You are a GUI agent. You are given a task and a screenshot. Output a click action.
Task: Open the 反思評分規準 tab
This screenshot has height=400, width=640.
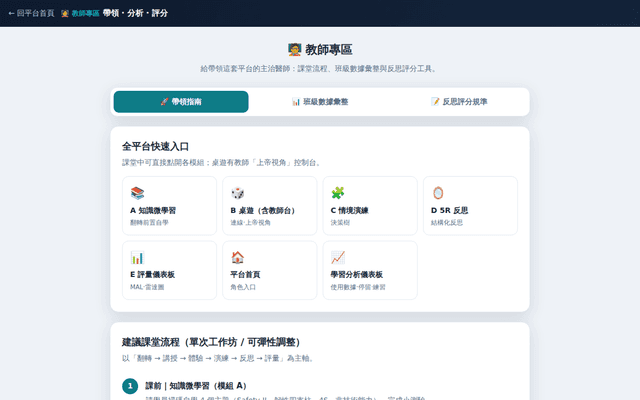[x=459, y=102]
